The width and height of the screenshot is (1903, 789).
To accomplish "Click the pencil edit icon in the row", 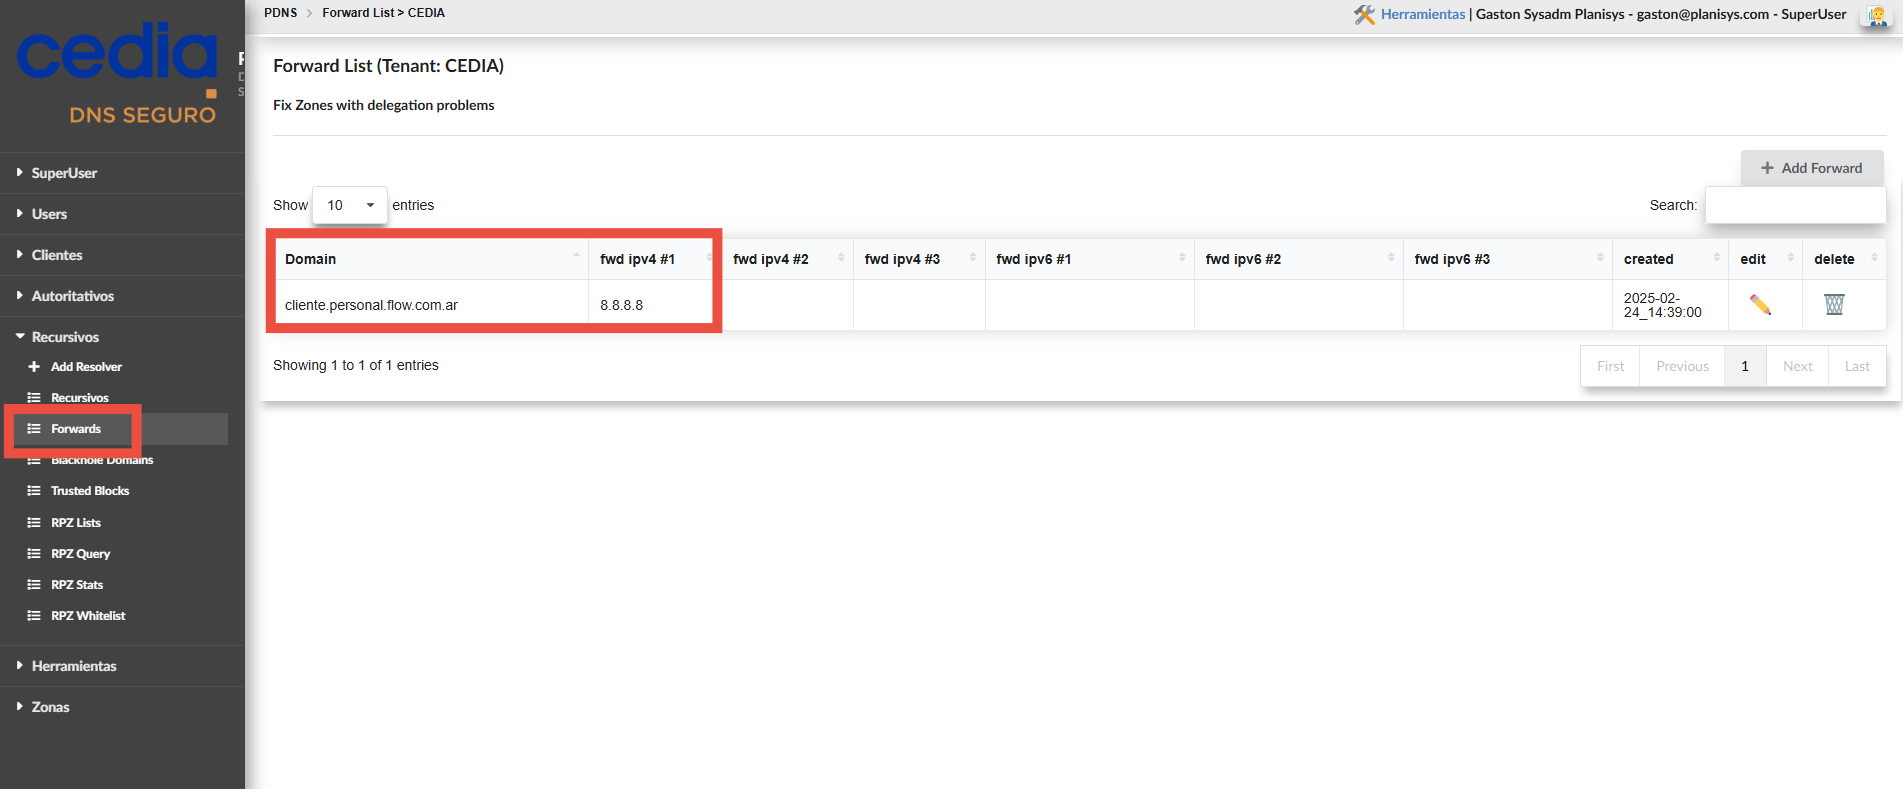I will pyautogui.click(x=1760, y=305).
